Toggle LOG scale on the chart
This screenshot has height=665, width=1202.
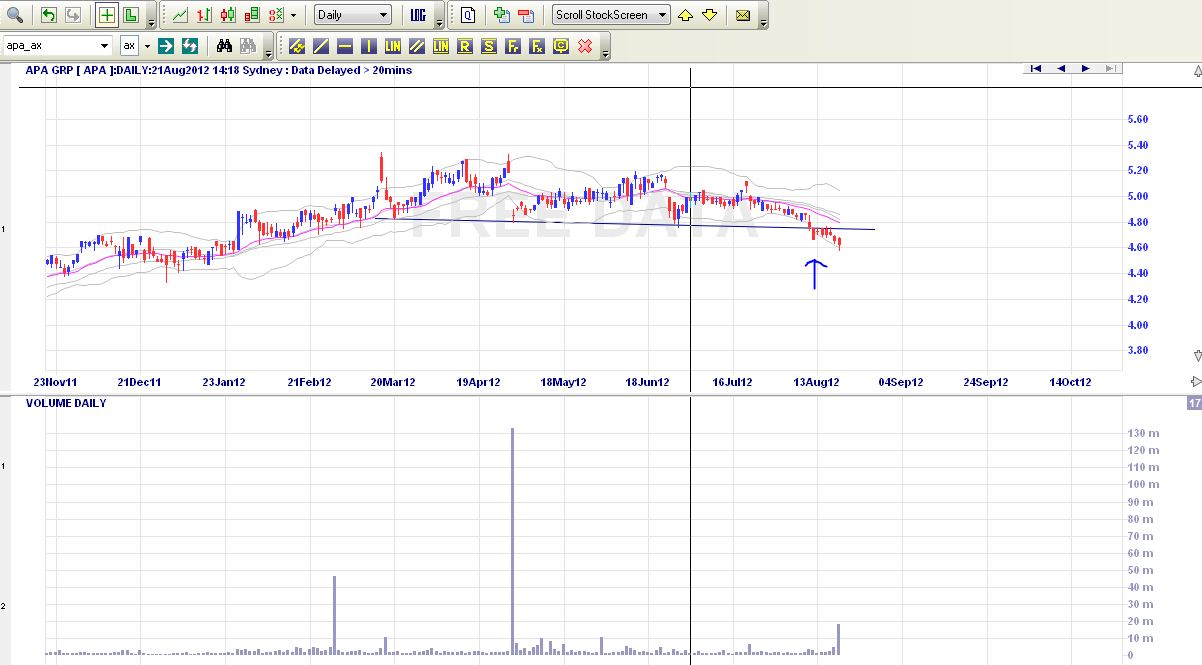(x=418, y=15)
